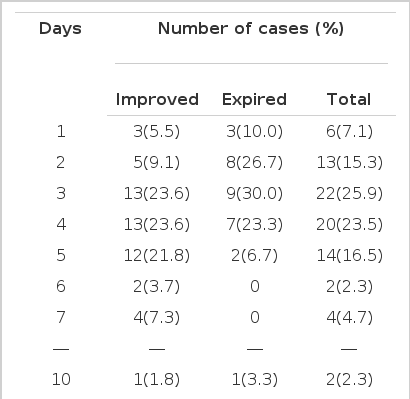
Task: Click total value 4(4.7)
Action: (349, 317)
